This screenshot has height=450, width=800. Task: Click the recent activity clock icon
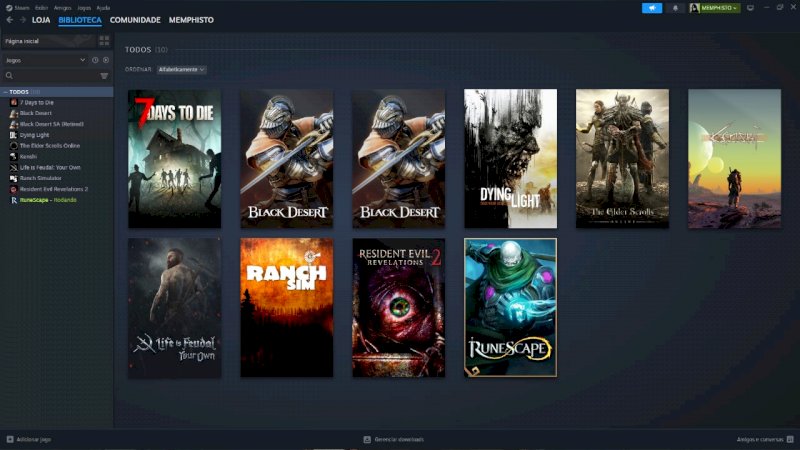click(95, 60)
